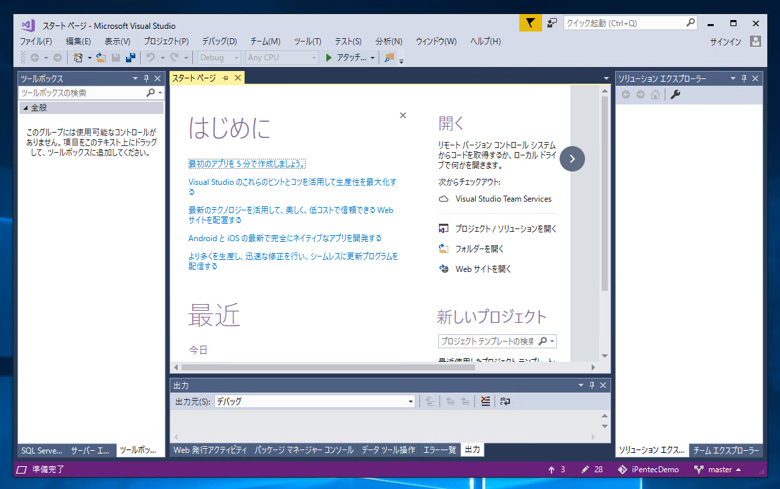
Task: Click the Clear All icon in Output panel
Action: pyautogui.click(x=486, y=401)
